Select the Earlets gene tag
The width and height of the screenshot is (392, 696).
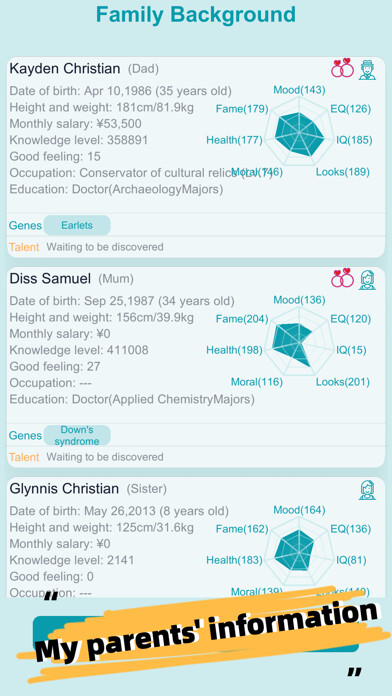coord(77,225)
